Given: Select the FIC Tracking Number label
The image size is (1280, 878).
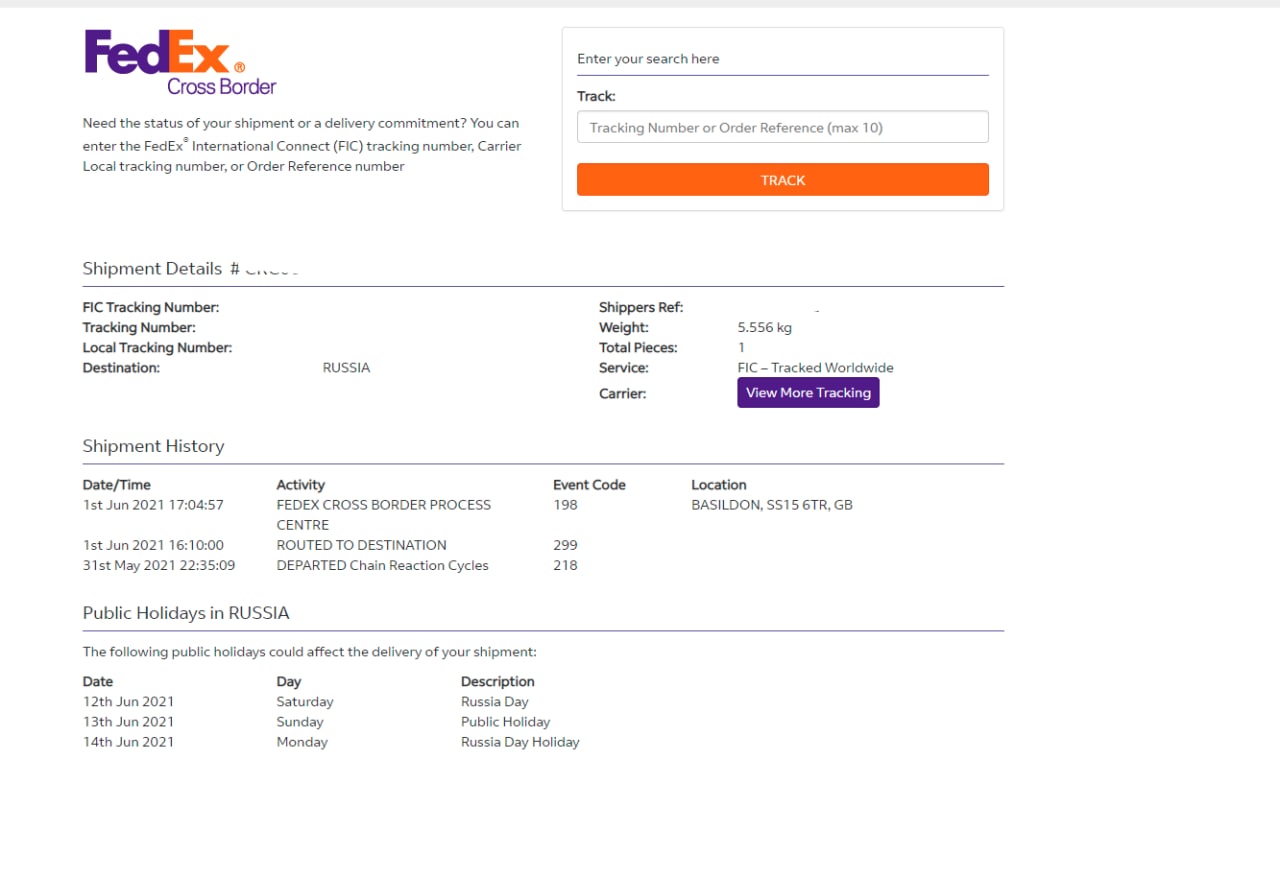Looking at the screenshot, I should click(151, 308).
